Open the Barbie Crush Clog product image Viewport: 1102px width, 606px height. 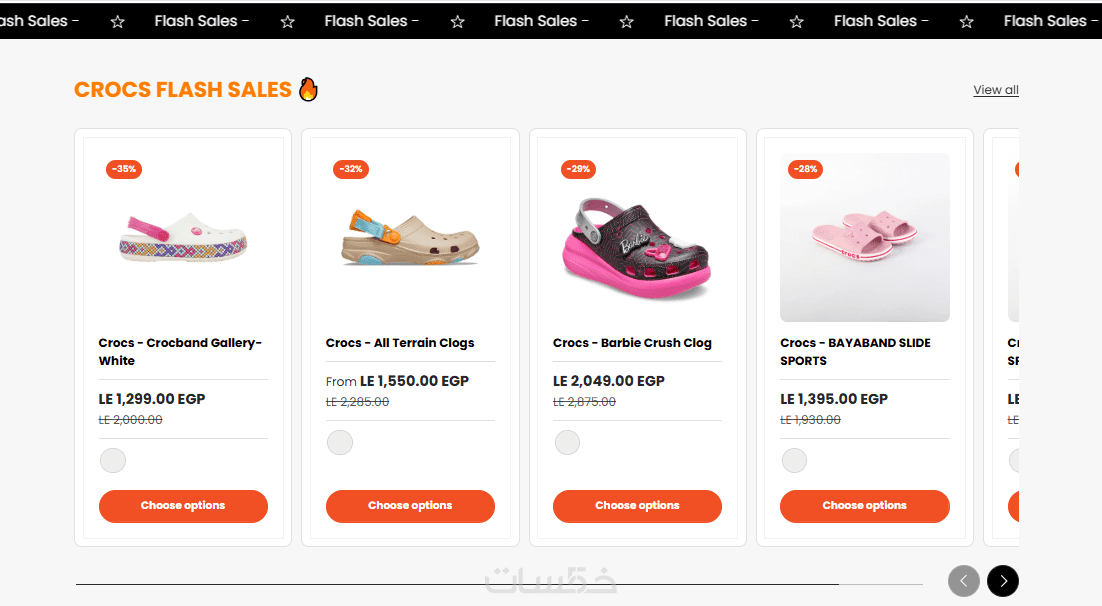(x=637, y=247)
